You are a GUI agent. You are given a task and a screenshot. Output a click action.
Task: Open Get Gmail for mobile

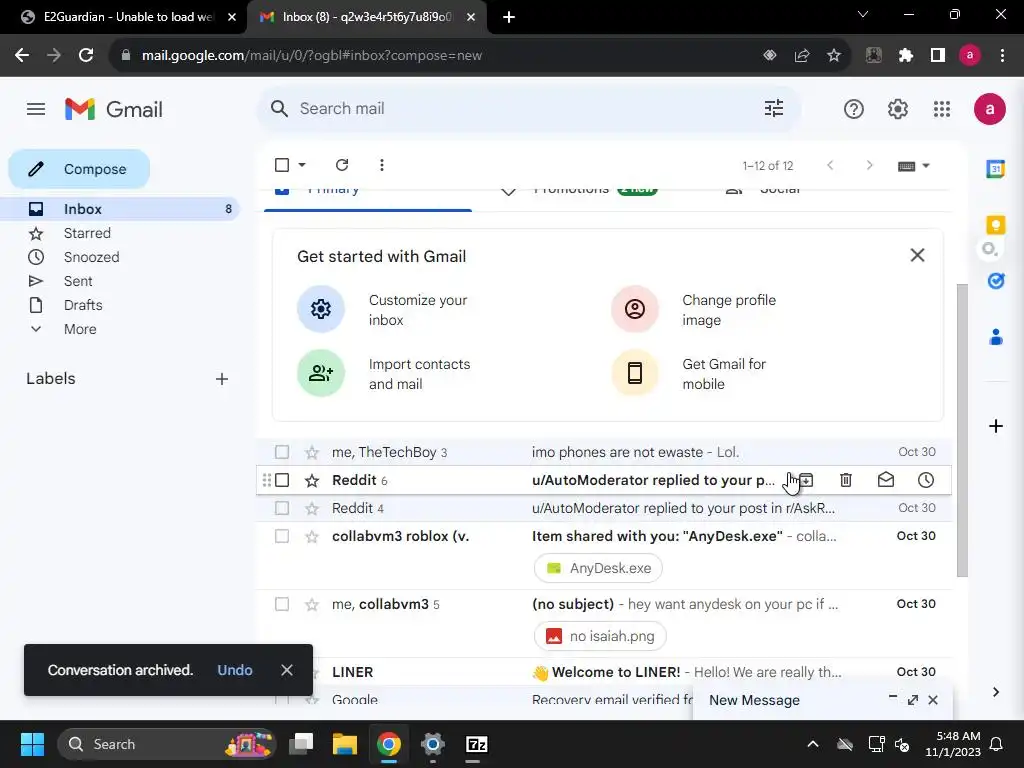tap(690, 374)
